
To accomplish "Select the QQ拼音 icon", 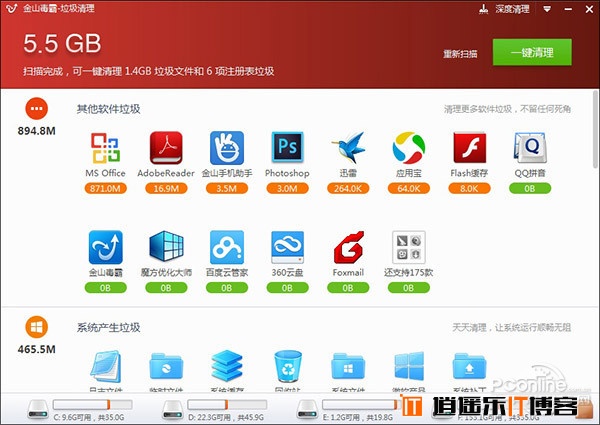I will [530, 148].
